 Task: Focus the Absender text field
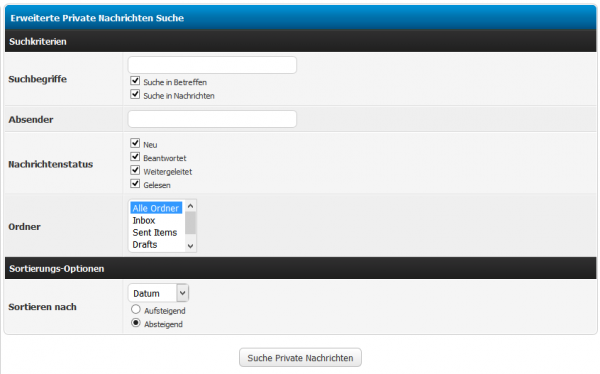coord(212,119)
